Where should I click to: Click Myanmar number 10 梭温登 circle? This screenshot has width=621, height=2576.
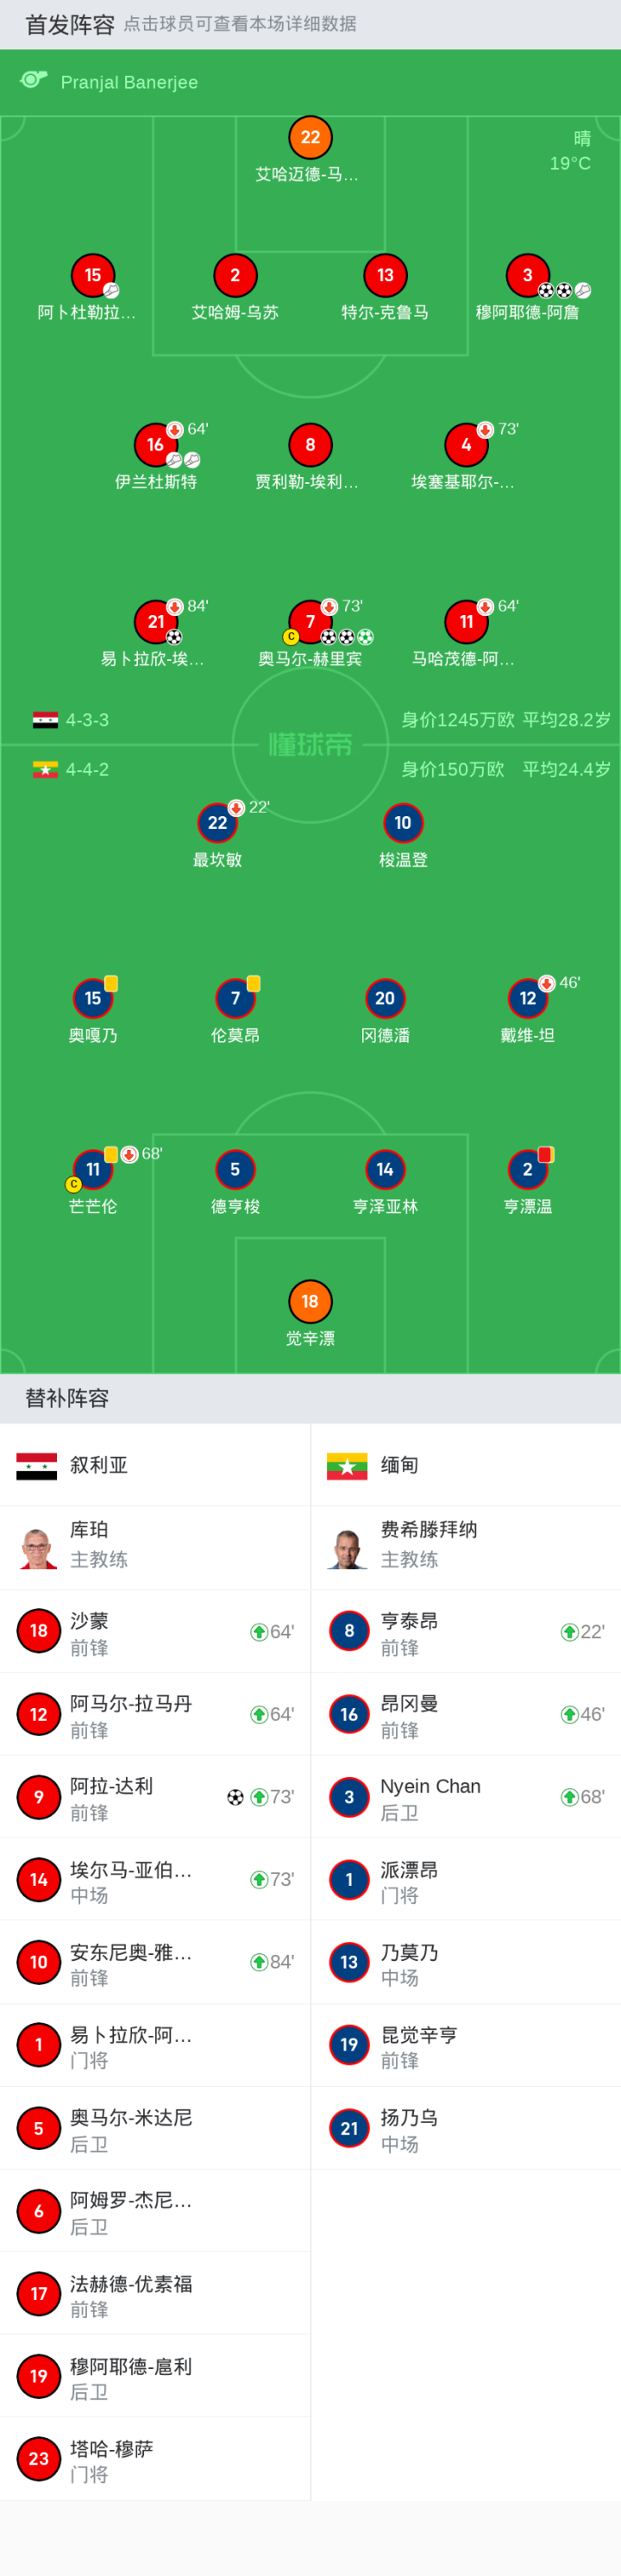(403, 823)
